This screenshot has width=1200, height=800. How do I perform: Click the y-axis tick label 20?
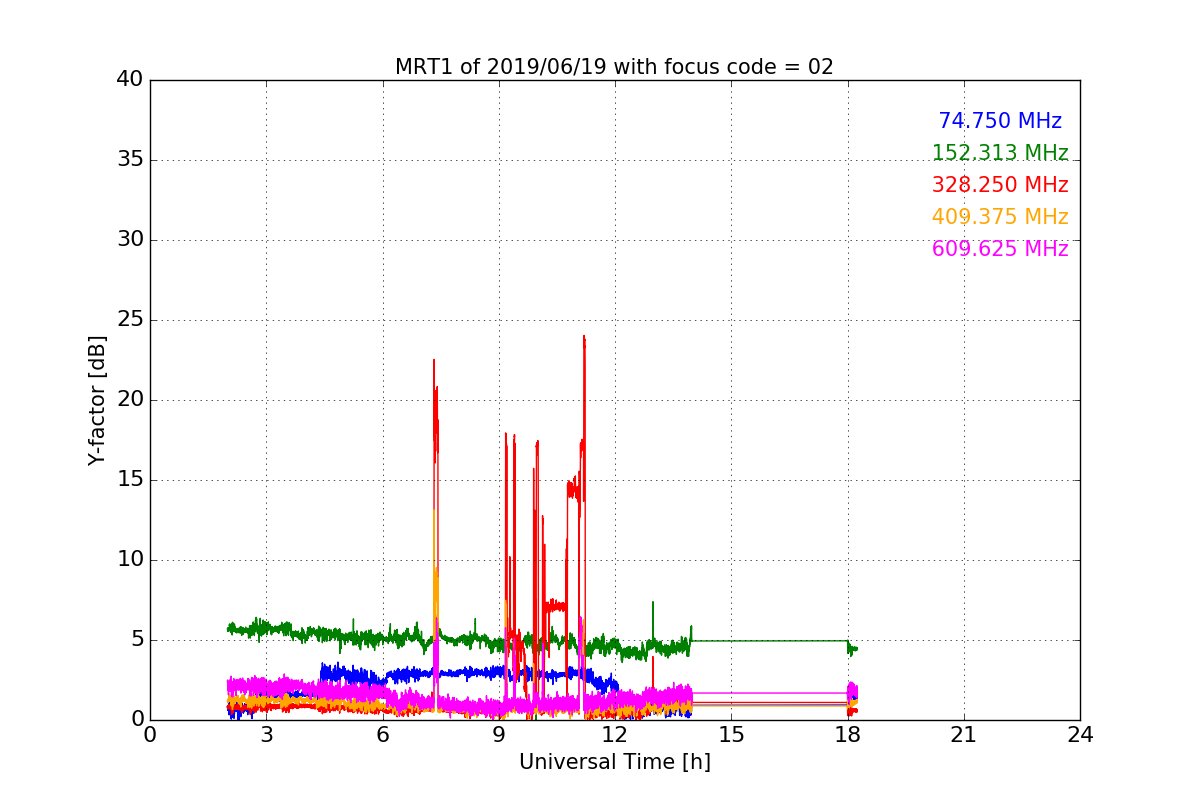pyautogui.click(x=129, y=400)
